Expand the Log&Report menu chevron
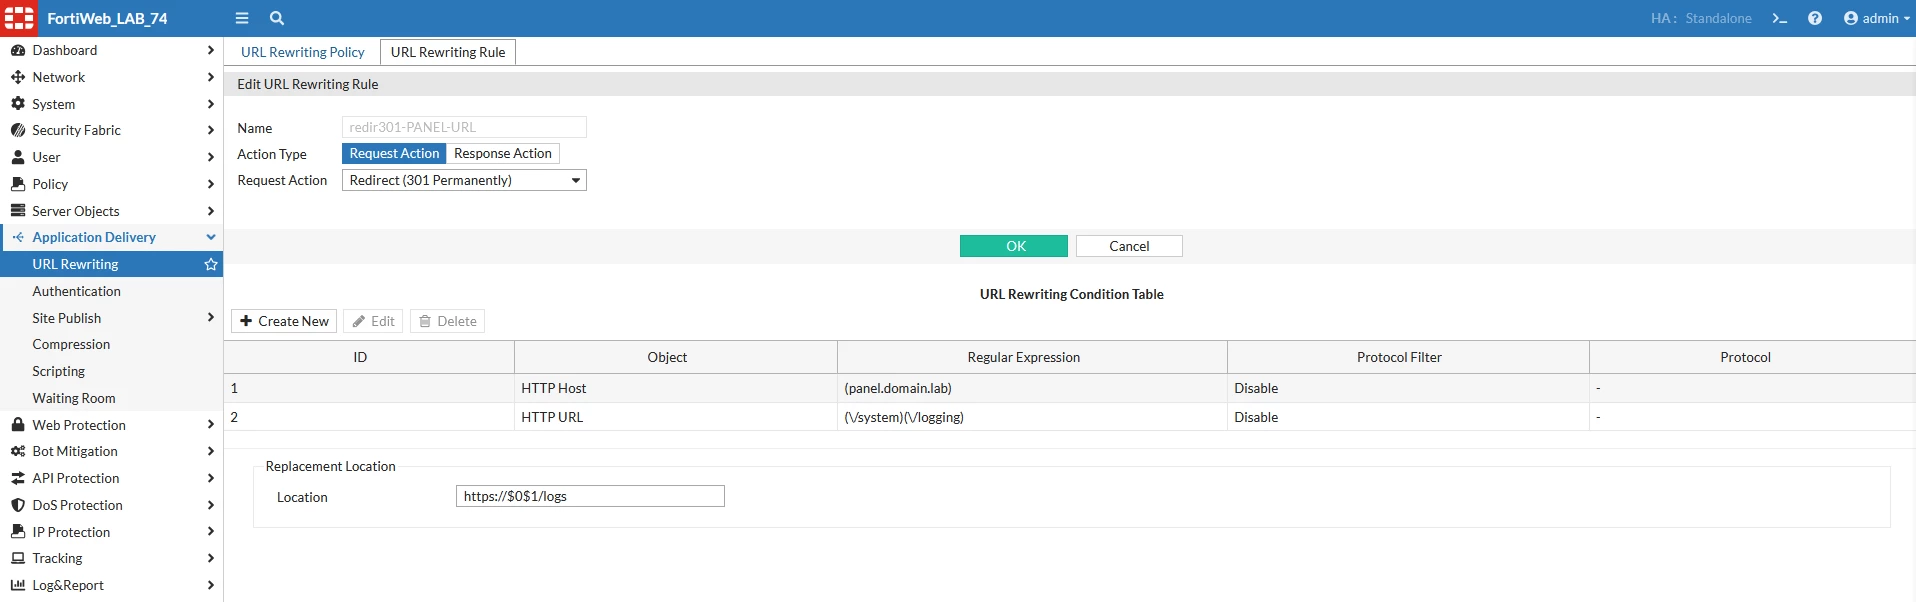 point(210,585)
